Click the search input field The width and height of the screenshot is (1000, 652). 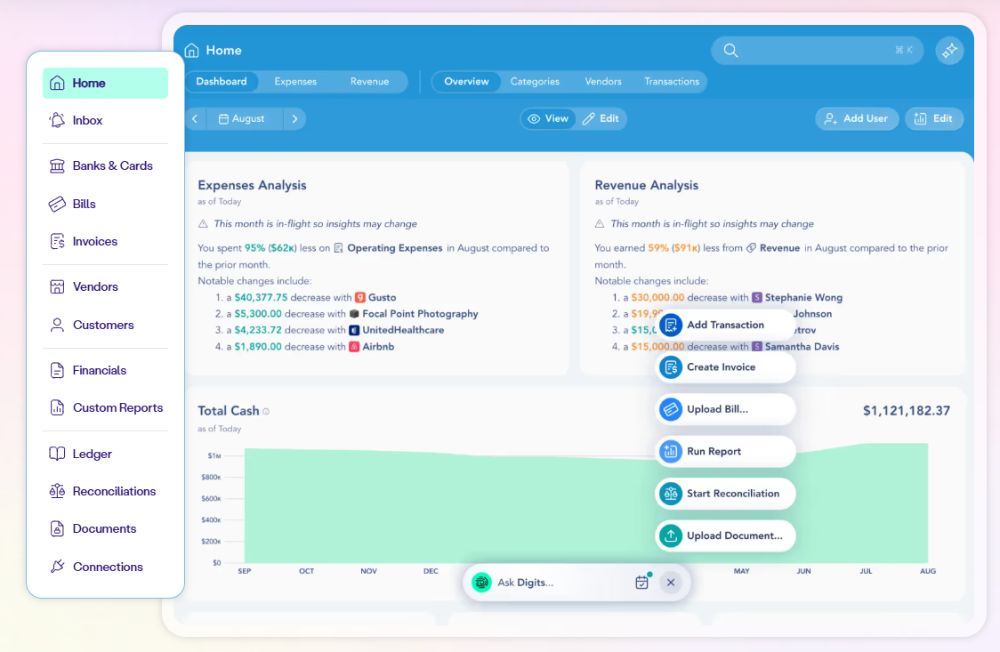[810, 51]
